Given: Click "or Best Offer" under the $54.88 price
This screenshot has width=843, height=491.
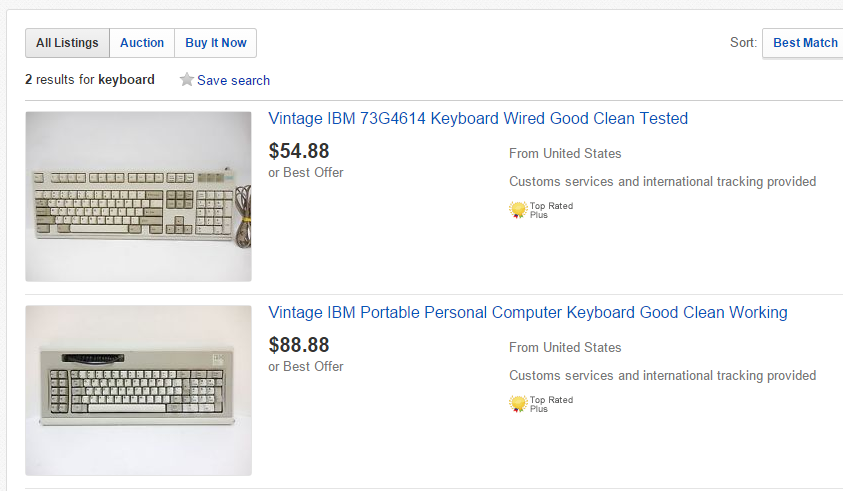Looking at the screenshot, I should point(306,173).
